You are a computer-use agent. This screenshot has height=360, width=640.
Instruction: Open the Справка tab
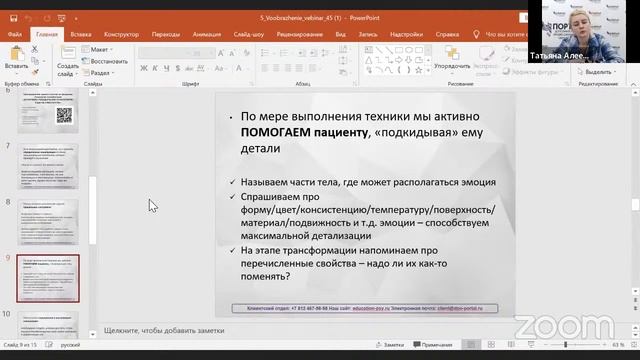447,35
